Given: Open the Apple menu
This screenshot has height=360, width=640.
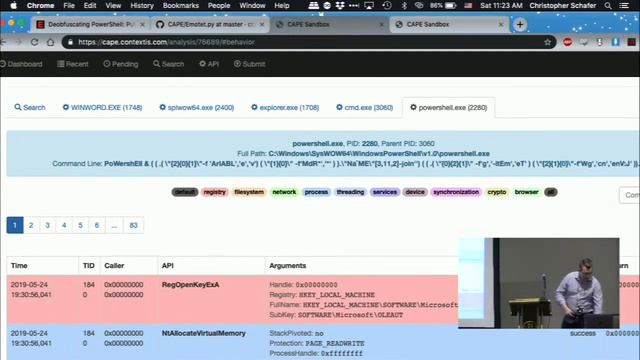Looking at the screenshot, I should click(13, 5).
